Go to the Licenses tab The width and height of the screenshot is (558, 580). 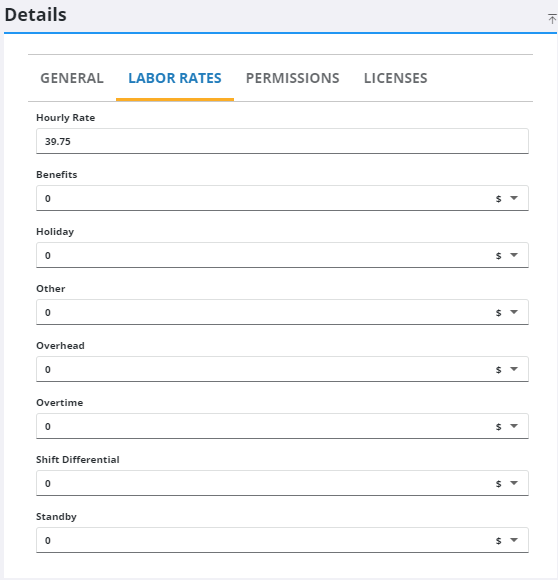tap(395, 78)
